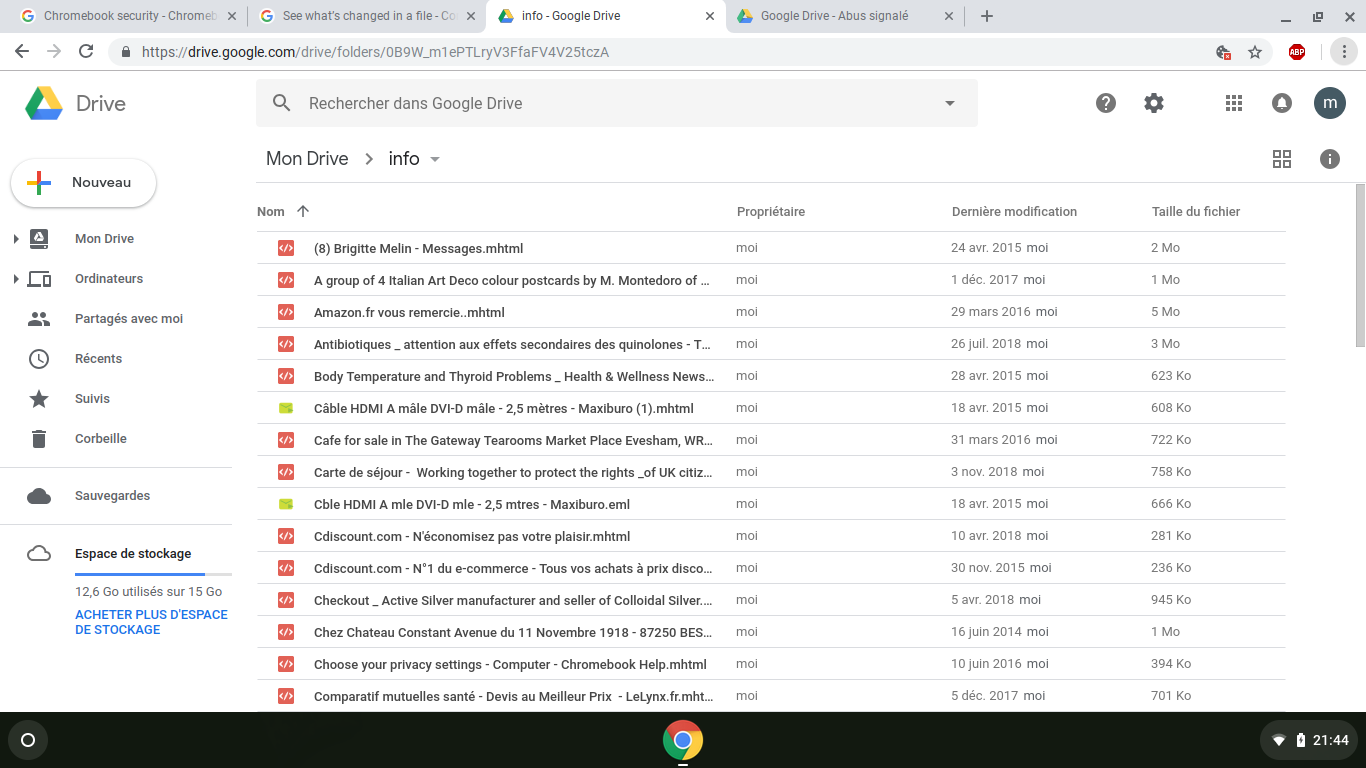Open the notifications bell icon
The height and width of the screenshot is (768, 1366).
(1281, 103)
